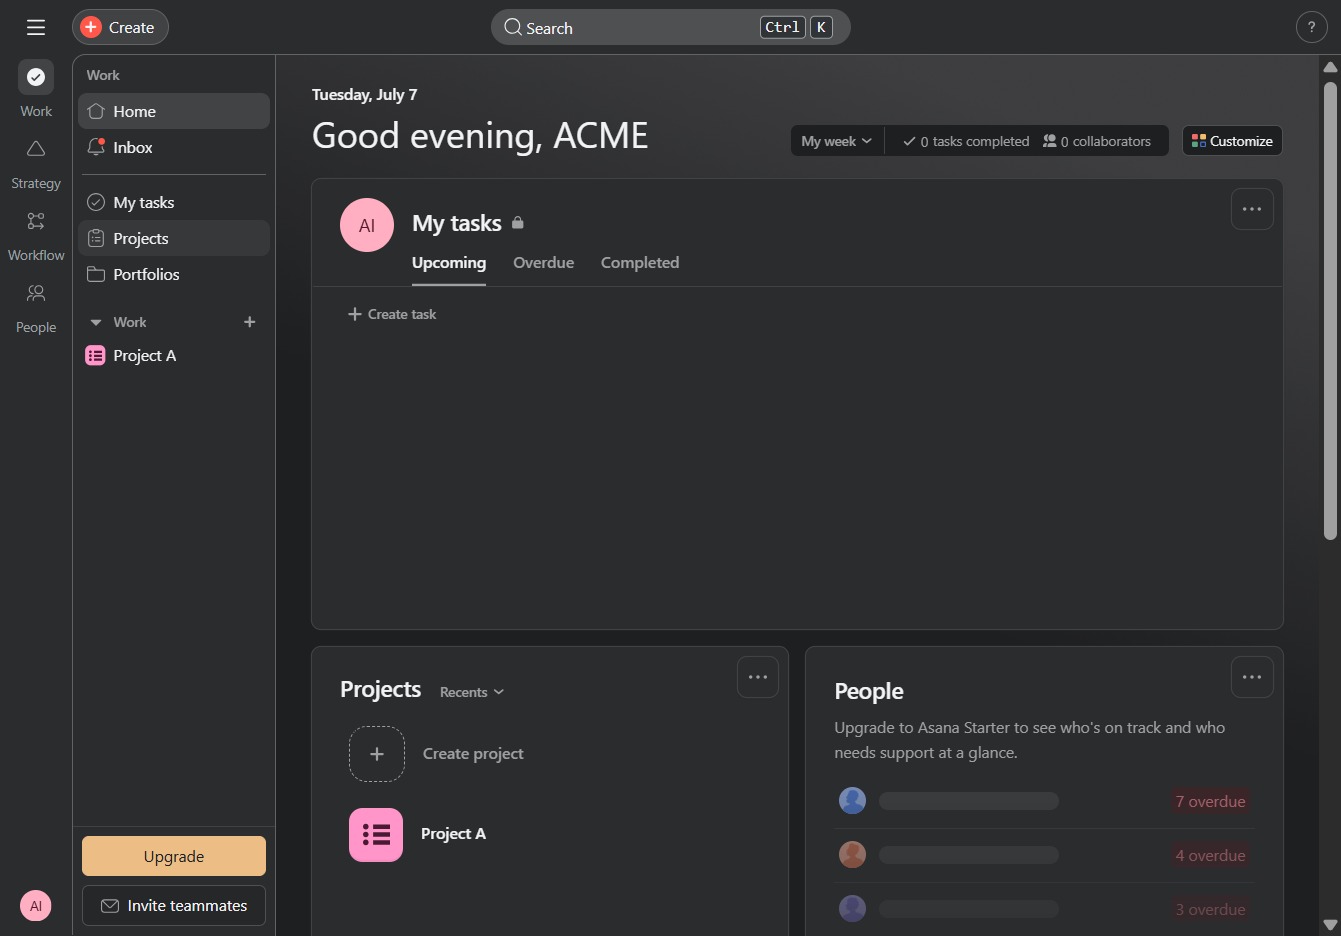Screen dimensions: 1341x936
Task: Switch to Overdue tab
Action: click(x=544, y=263)
